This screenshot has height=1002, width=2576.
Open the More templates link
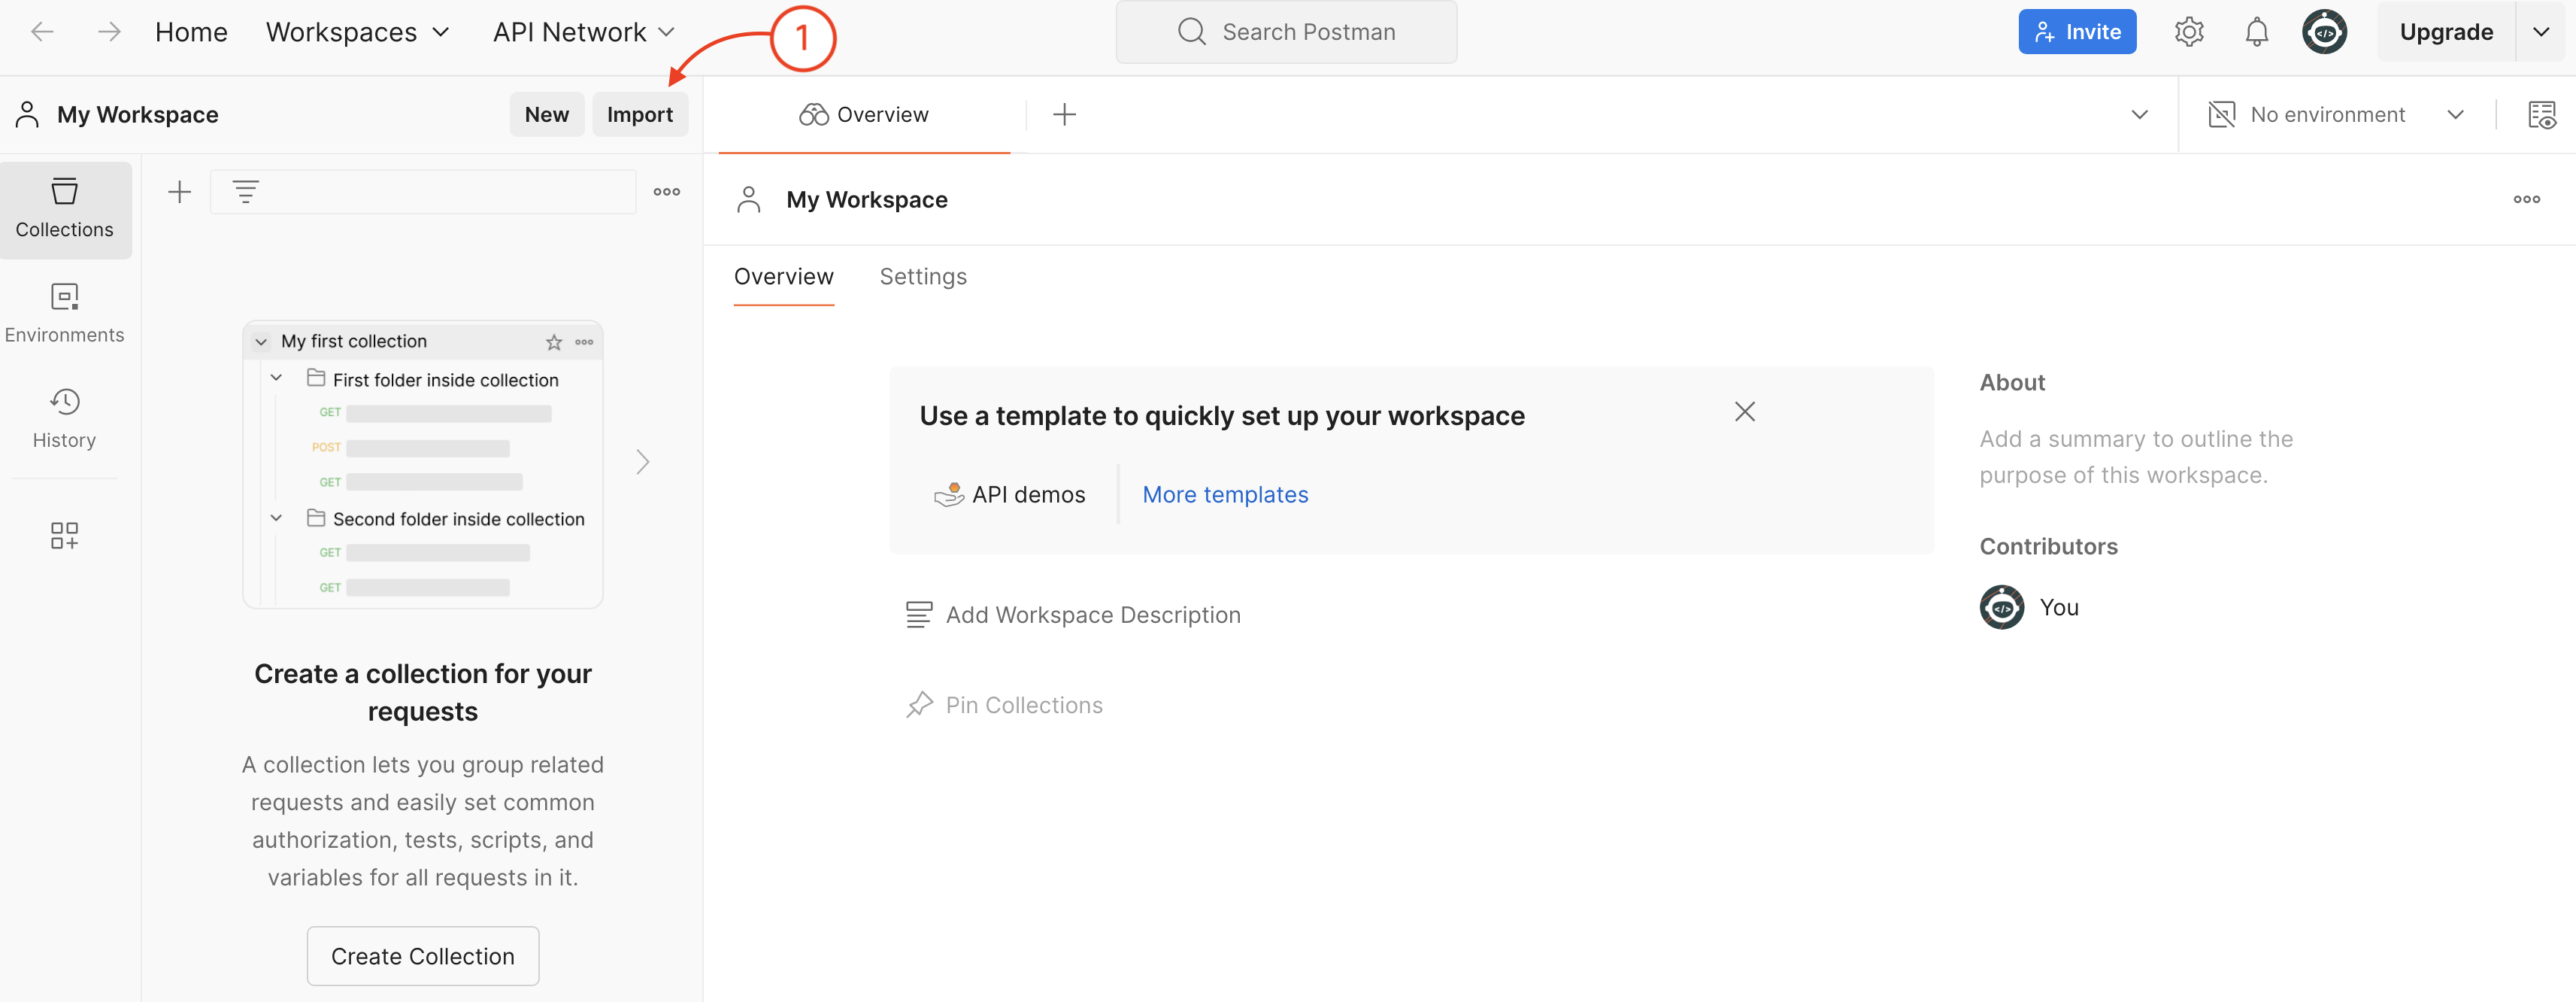pyautogui.click(x=1225, y=495)
